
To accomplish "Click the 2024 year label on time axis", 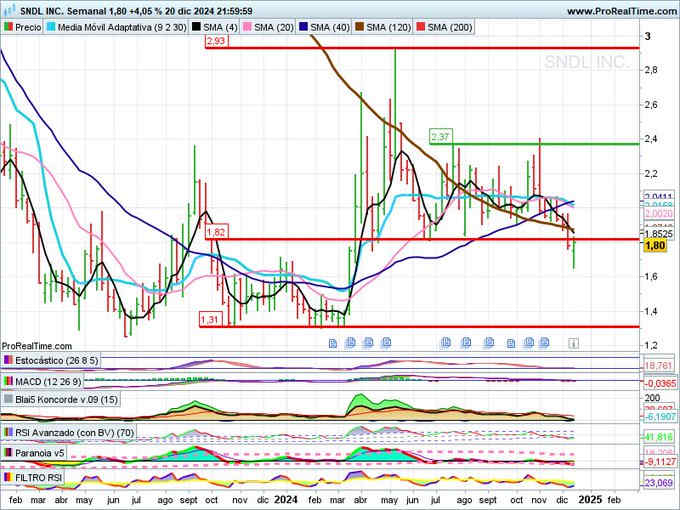I will pos(285,500).
